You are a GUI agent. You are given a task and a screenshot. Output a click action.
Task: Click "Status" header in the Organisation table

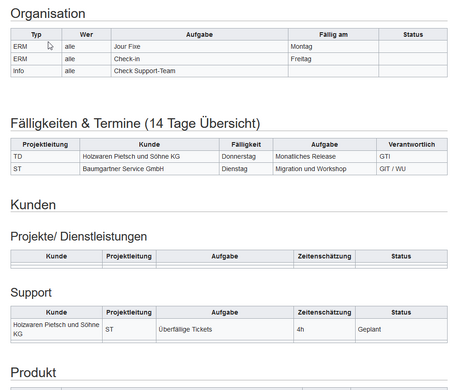click(x=413, y=35)
